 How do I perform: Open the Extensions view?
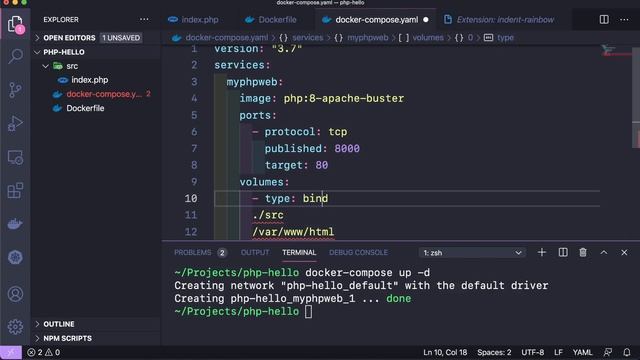15,191
